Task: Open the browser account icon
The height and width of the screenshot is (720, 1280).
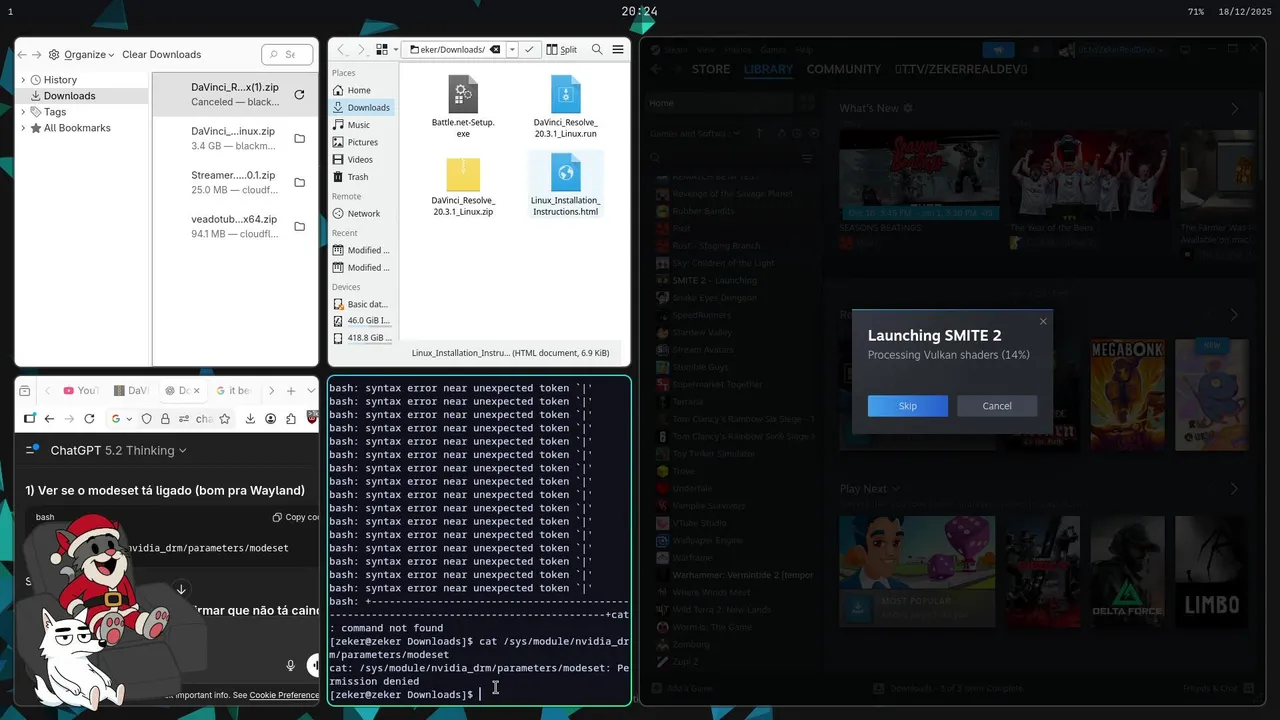Action: (x=271, y=419)
